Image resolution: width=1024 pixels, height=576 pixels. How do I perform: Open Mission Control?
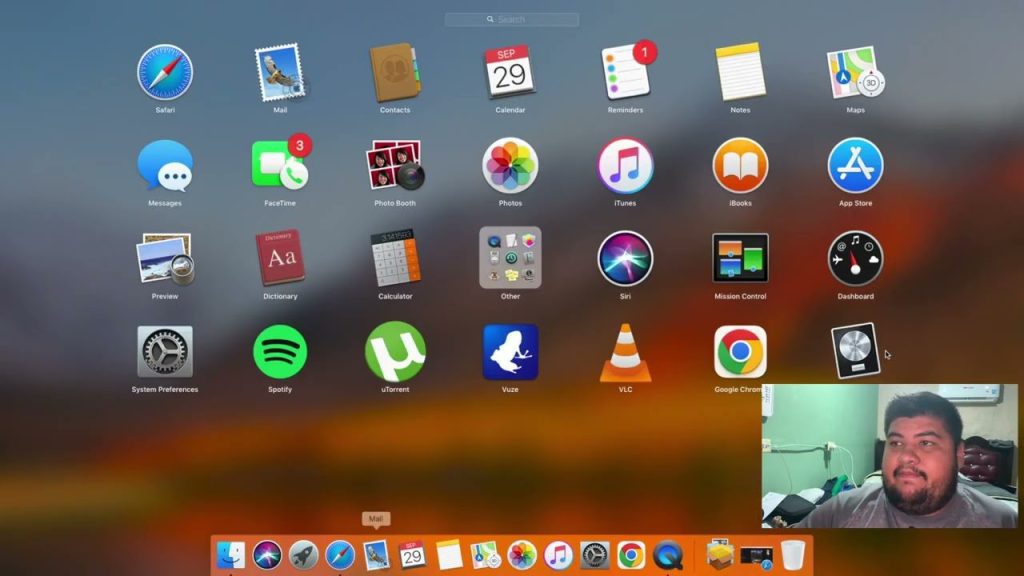[739, 259]
